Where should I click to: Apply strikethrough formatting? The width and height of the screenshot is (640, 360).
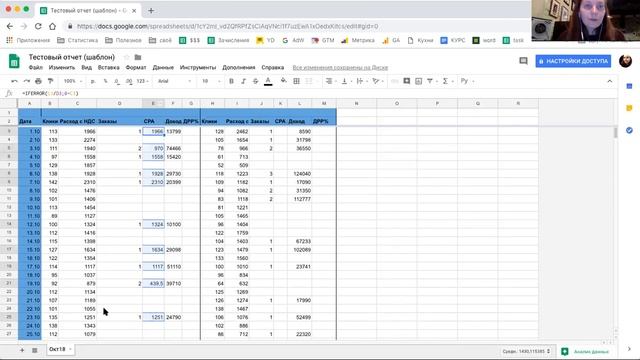point(256,81)
